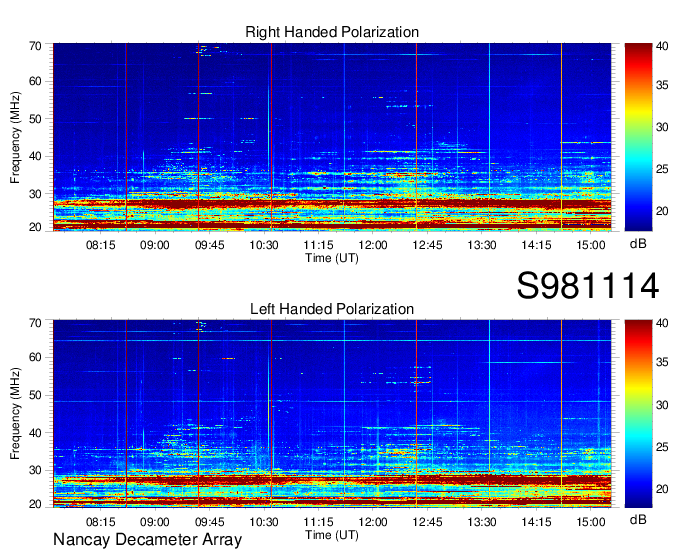Select the S981114 observation label
The image size is (680, 552).
588,286
